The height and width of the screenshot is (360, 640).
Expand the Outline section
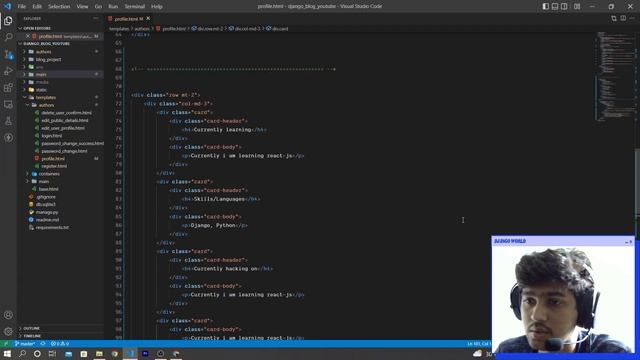coord(31,329)
